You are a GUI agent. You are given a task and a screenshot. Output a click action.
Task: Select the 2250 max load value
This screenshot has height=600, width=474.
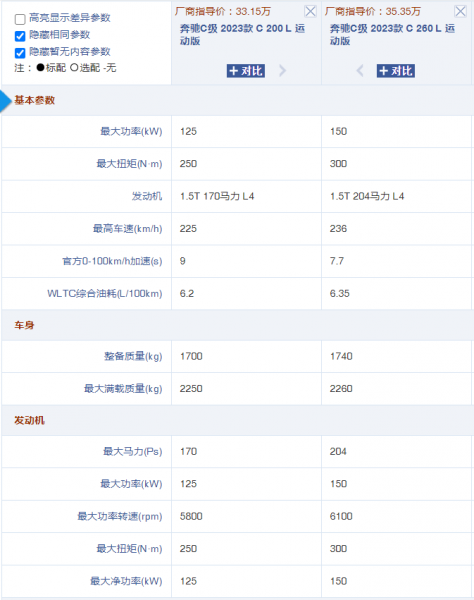tap(191, 389)
